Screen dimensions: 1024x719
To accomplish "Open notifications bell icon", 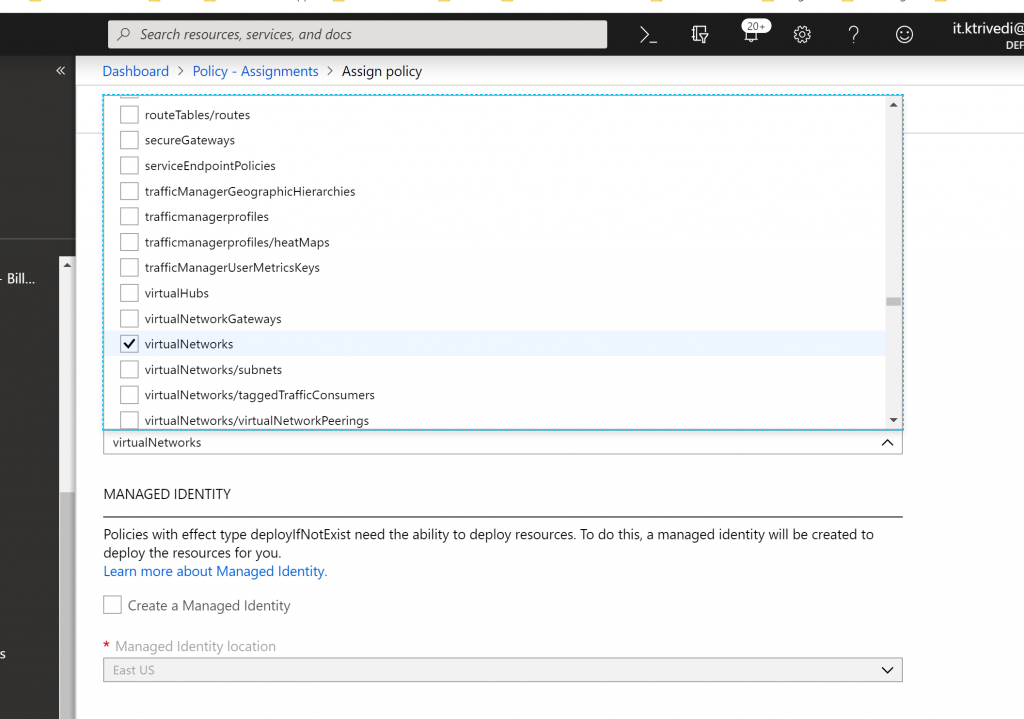I will (751, 35).
